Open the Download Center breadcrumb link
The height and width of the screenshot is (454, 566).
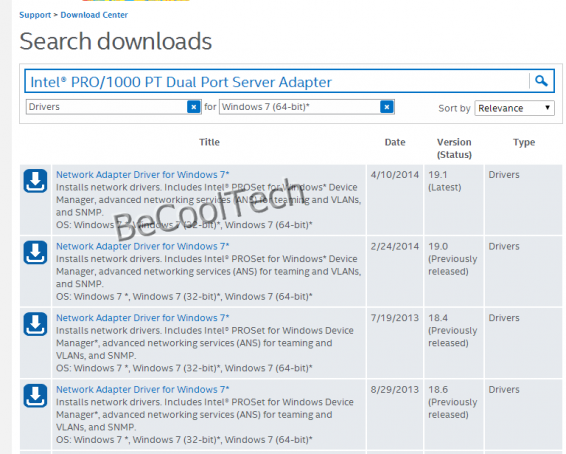tap(94, 15)
